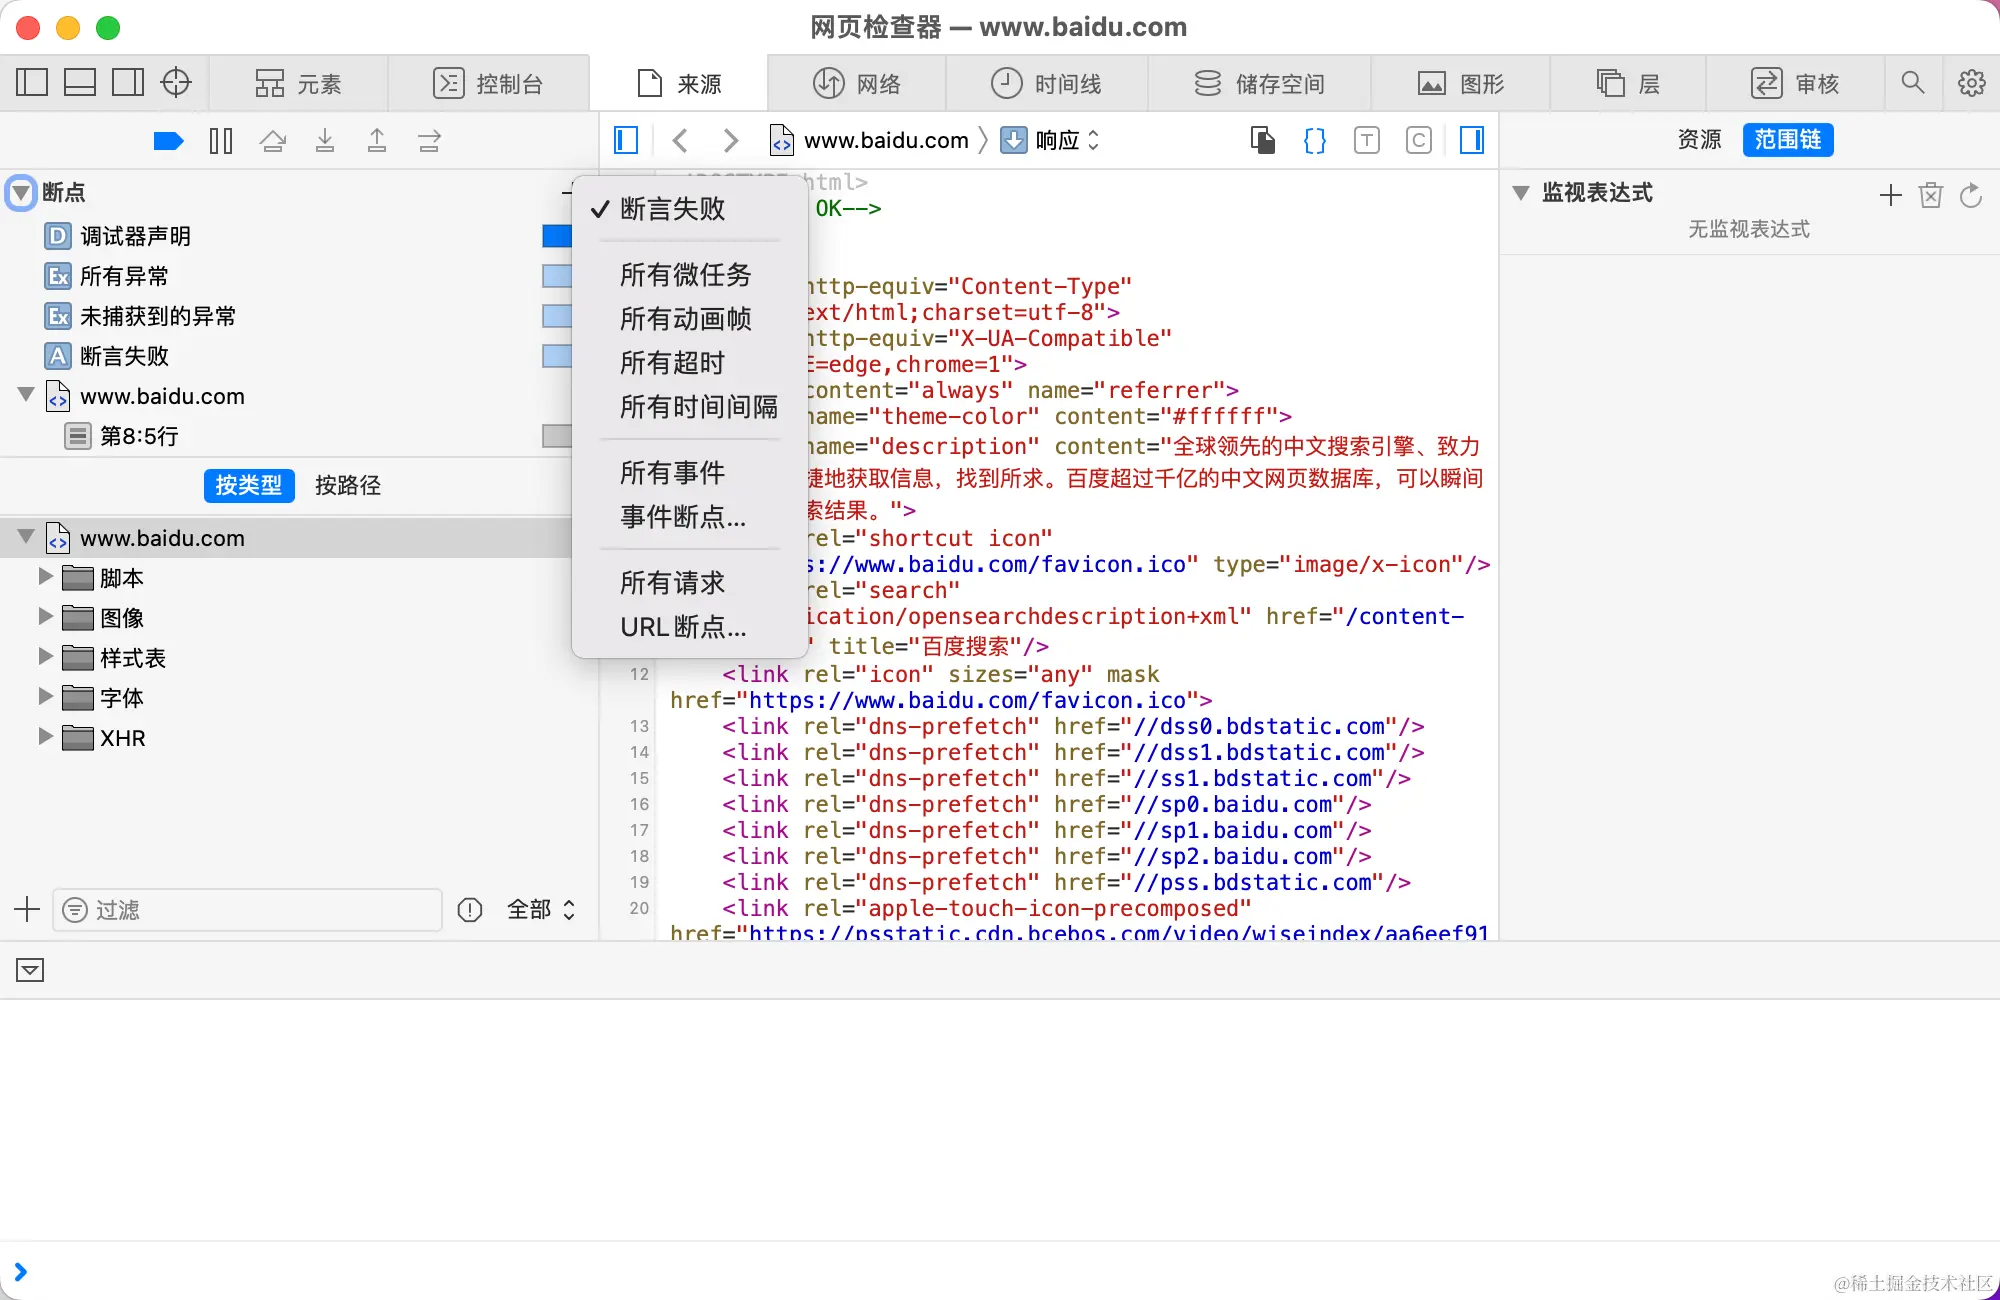This screenshot has height=1300, width=2000.
Task: Add a new watch expression
Action: [1890, 195]
